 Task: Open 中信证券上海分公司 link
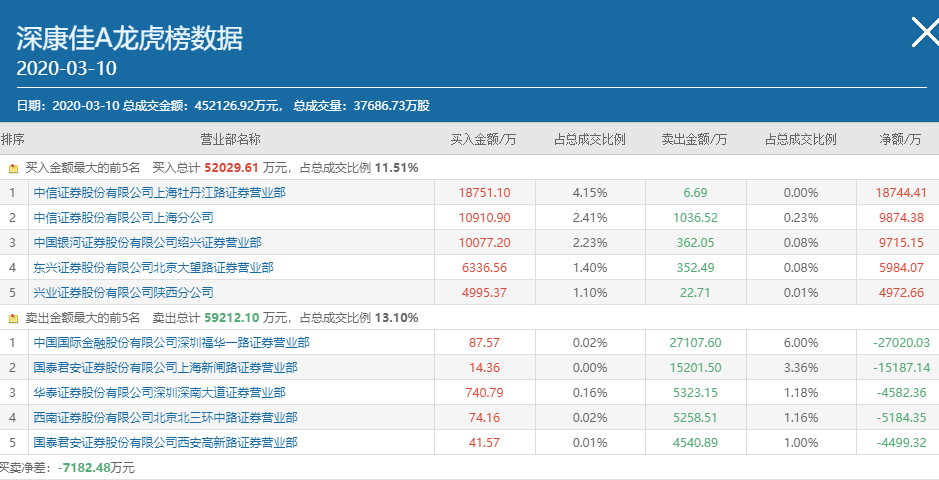click(x=124, y=217)
